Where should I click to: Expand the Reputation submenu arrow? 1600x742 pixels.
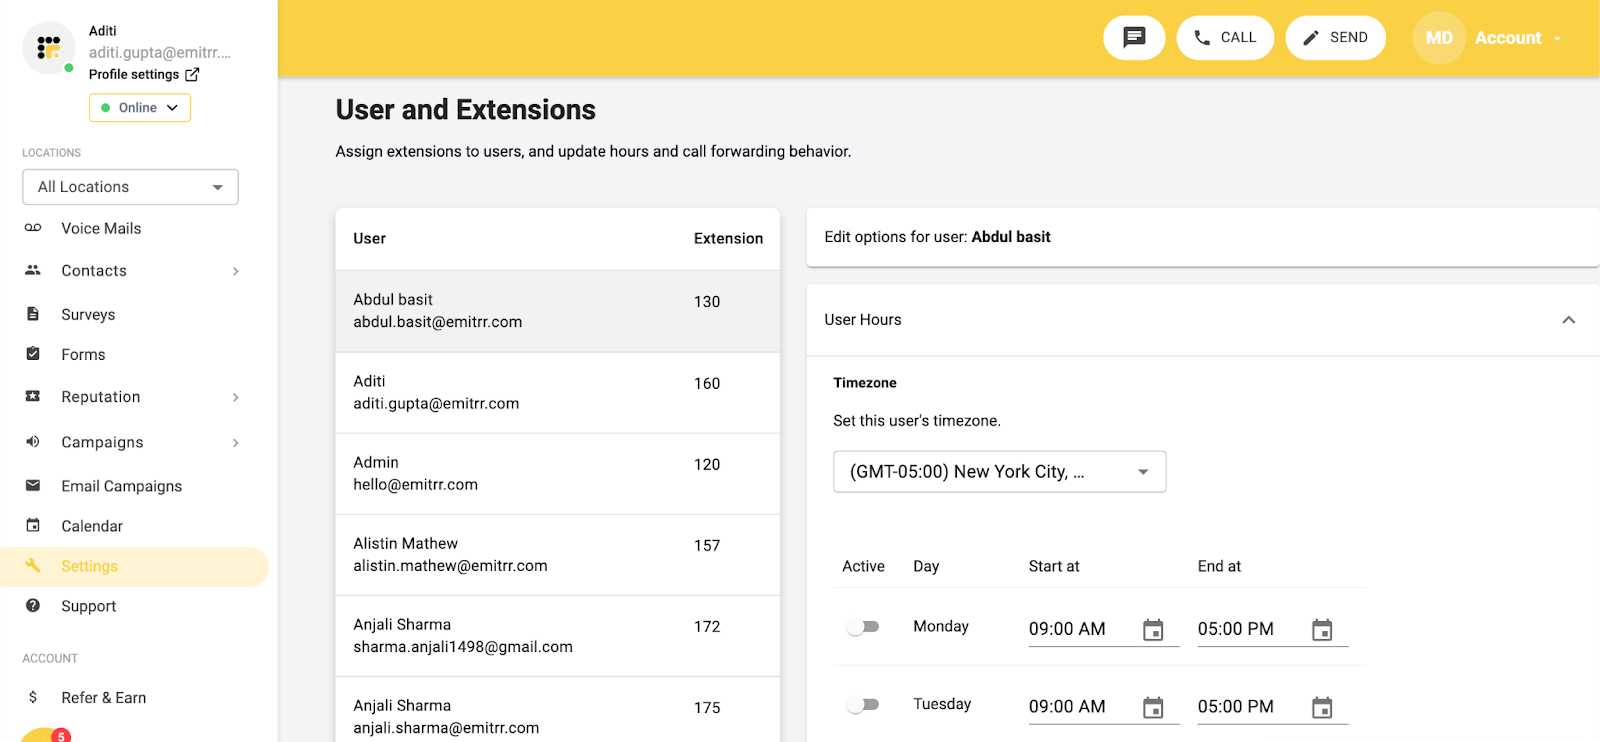[x=236, y=397]
